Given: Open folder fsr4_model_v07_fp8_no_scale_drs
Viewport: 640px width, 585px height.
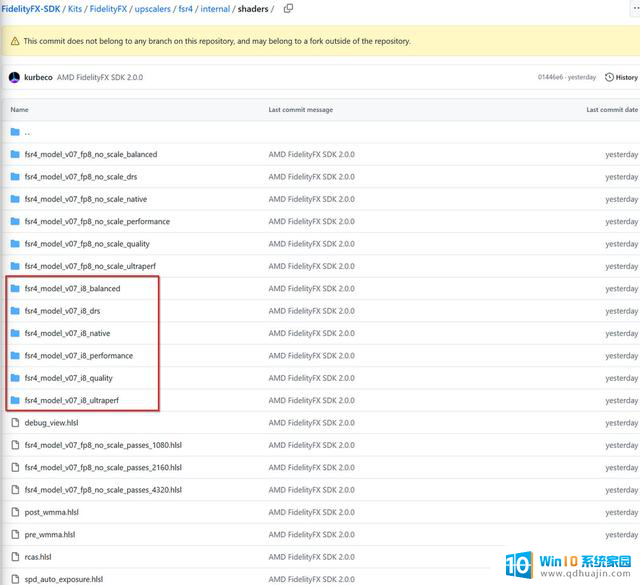Looking at the screenshot, I should pyautogui.click(x=81, y=177).
